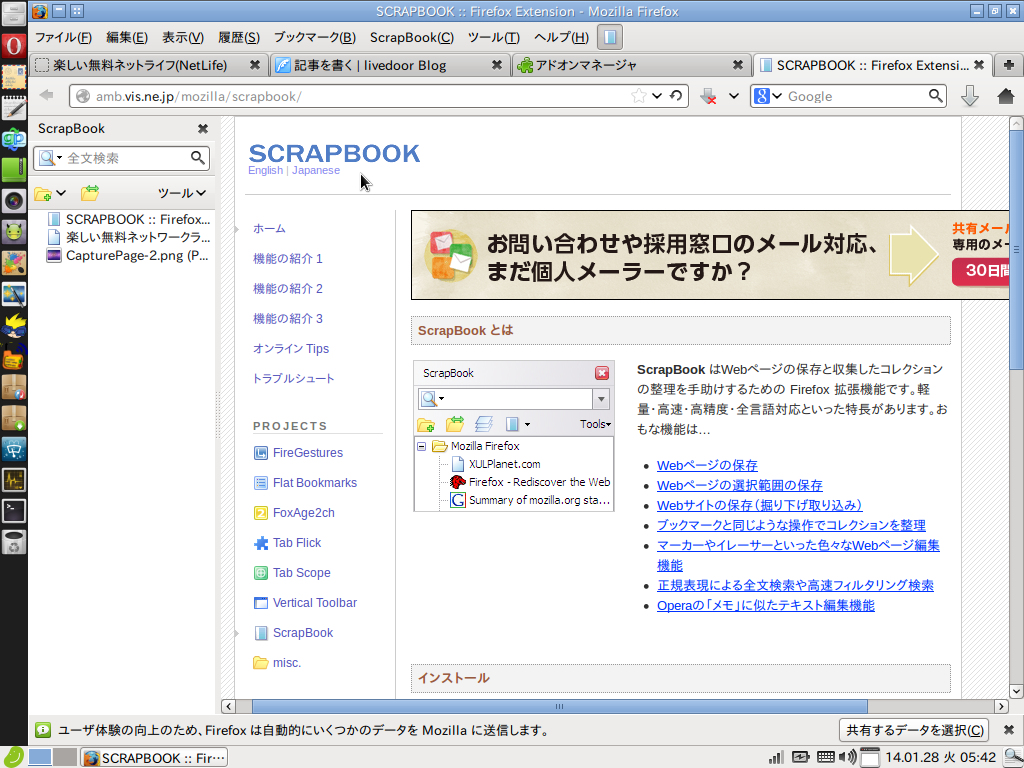The width and height of the screenshot is (1024, 768).
Task: Click the keyboard icon in system tray
Action: pyautogui.click(x=825, y=757)
